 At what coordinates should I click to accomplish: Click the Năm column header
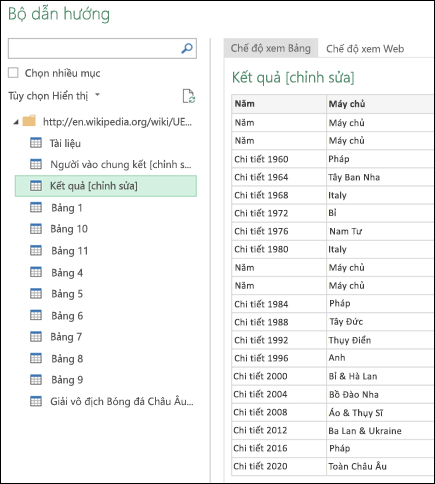(279, 104)
